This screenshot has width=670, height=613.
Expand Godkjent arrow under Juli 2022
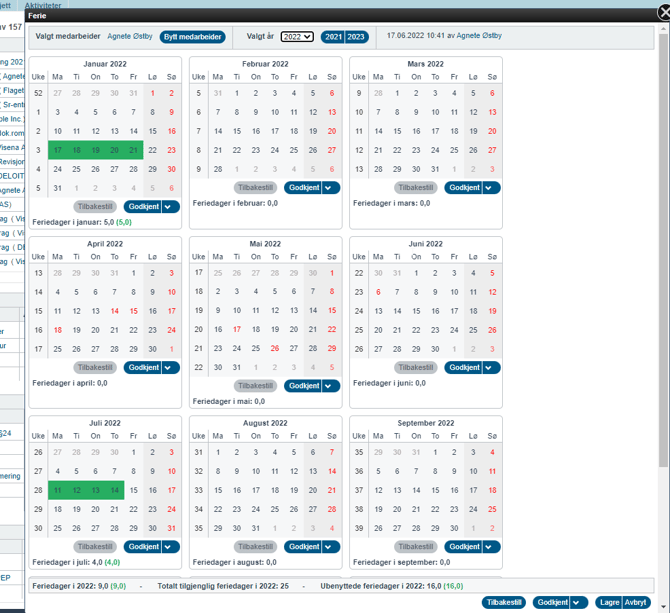click(170, 547)
